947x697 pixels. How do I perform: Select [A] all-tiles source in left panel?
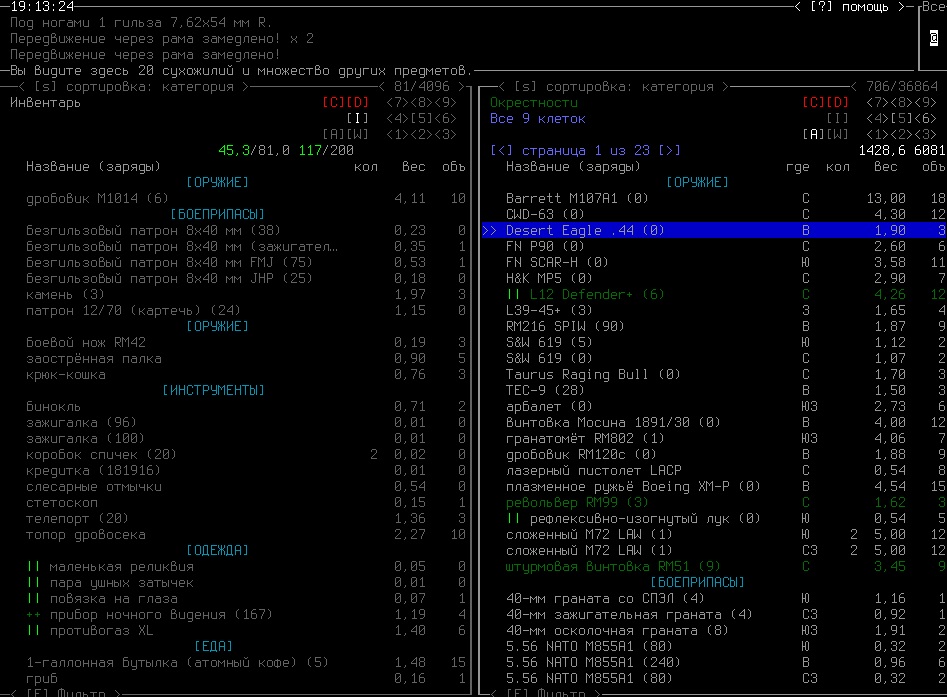[333, 135]
